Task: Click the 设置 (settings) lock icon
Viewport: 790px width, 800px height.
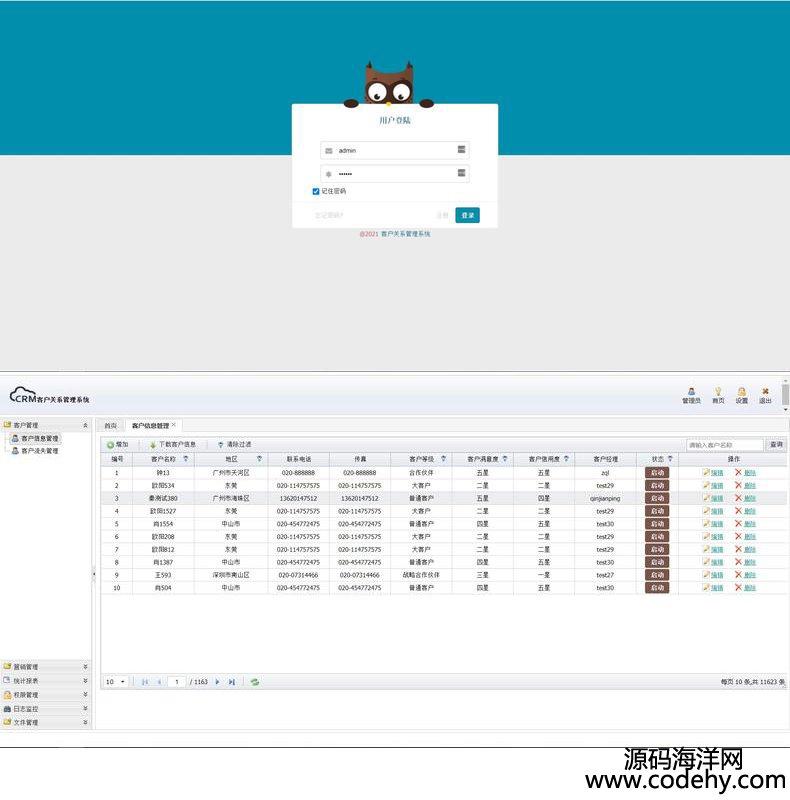Action: click(741, 392)
